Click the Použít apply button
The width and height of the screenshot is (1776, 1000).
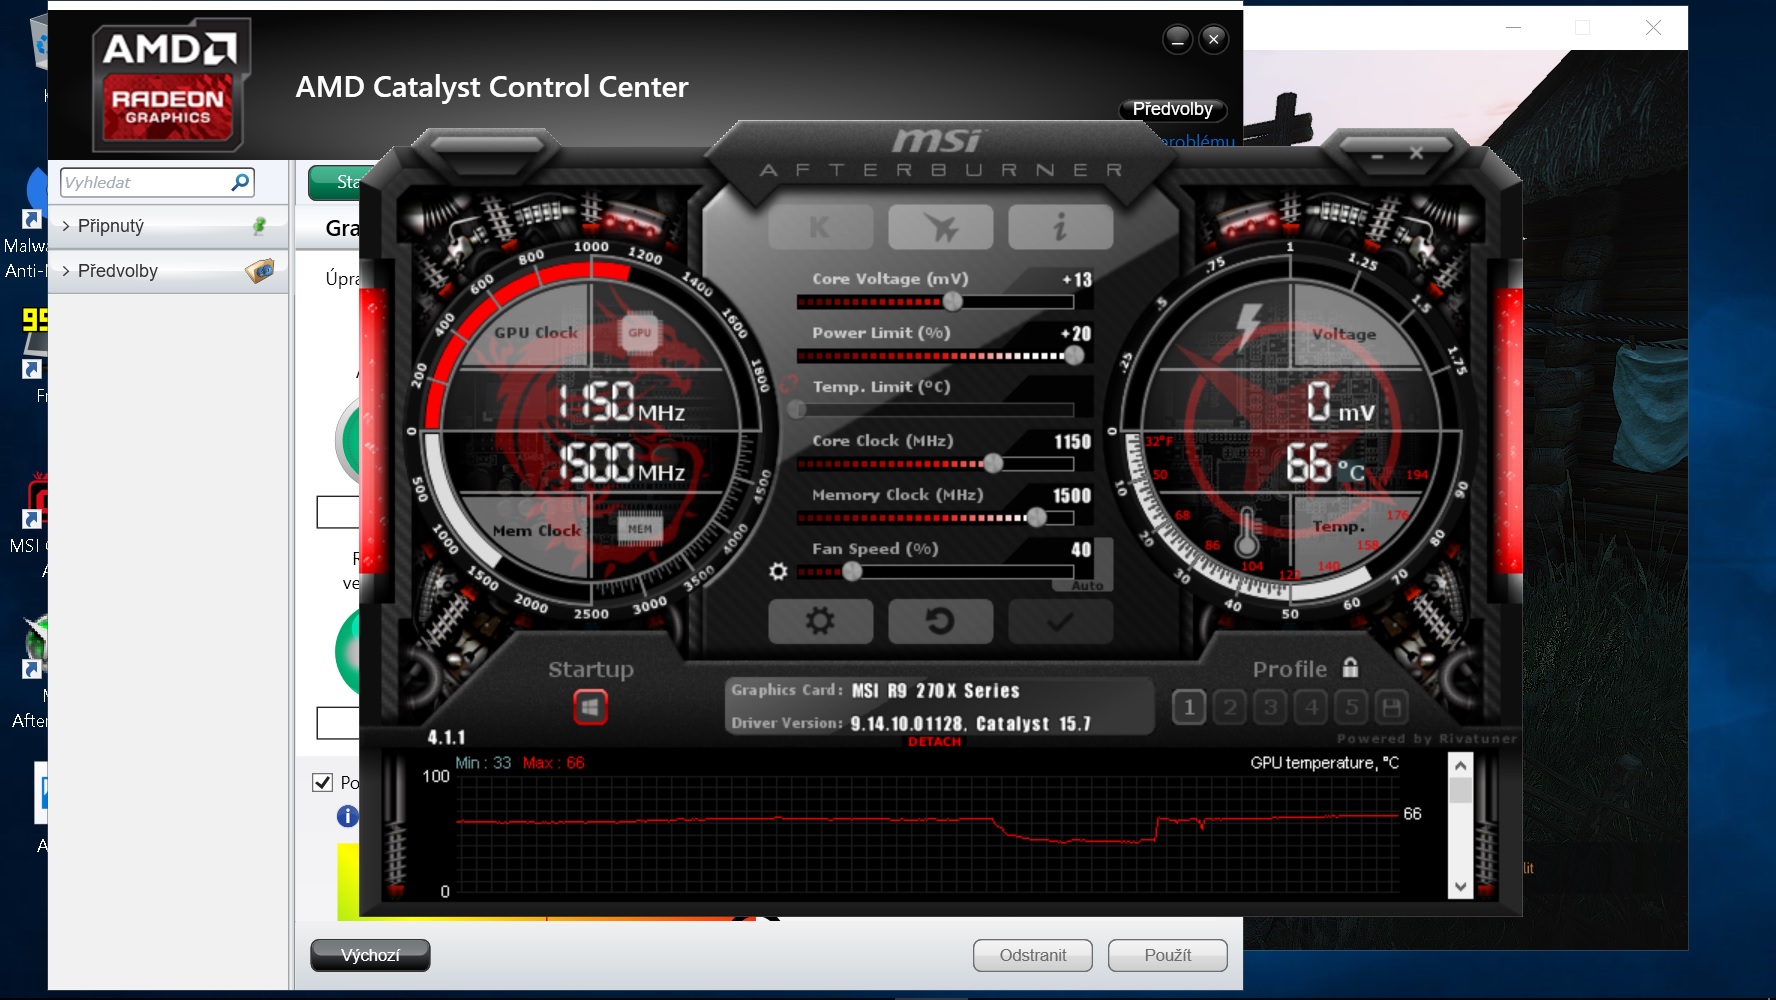coord(1168,955)
